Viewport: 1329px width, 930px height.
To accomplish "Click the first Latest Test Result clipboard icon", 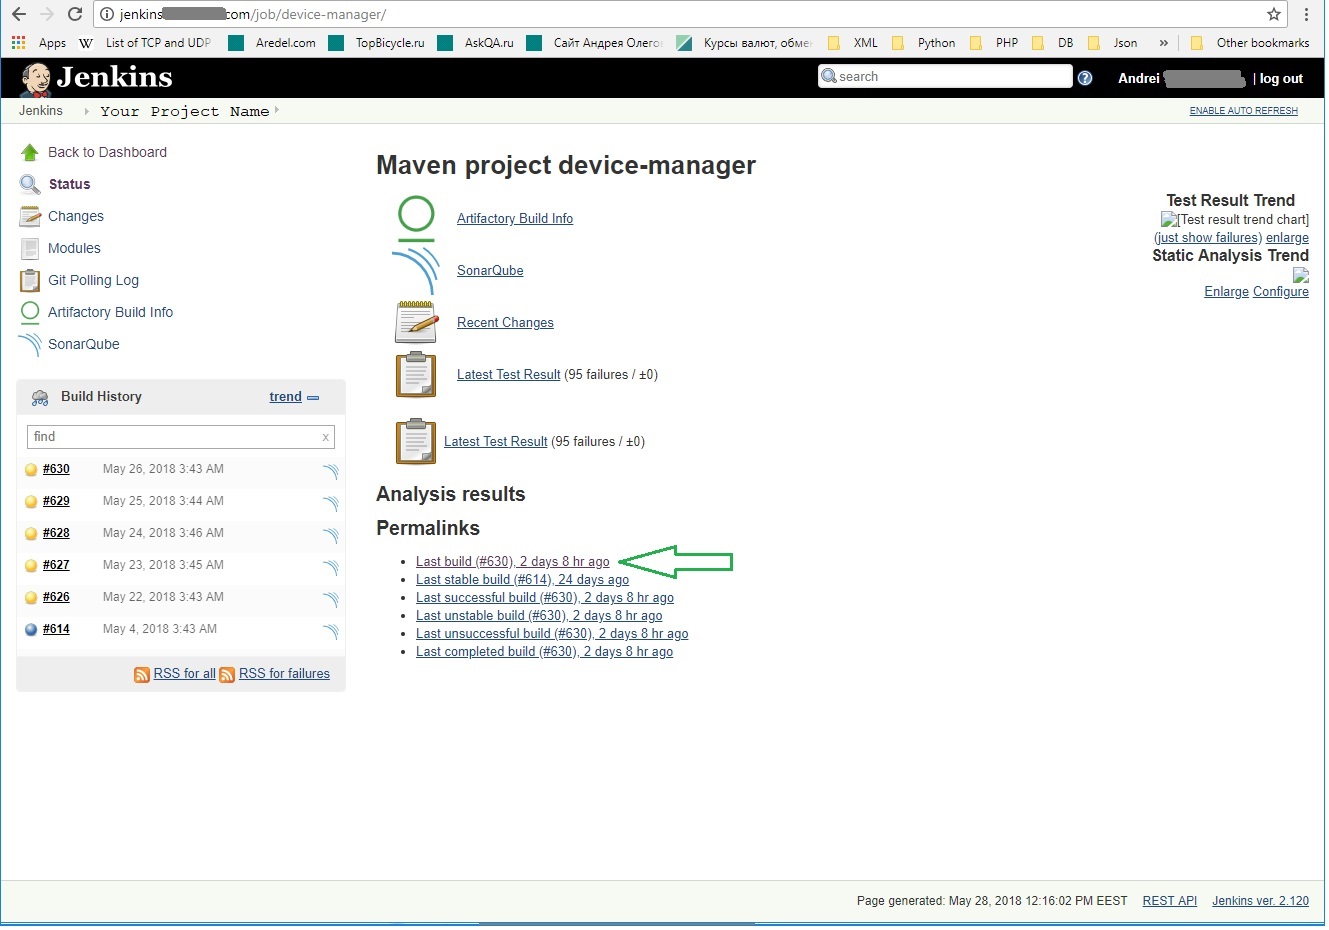I will (x=416, y=375).
